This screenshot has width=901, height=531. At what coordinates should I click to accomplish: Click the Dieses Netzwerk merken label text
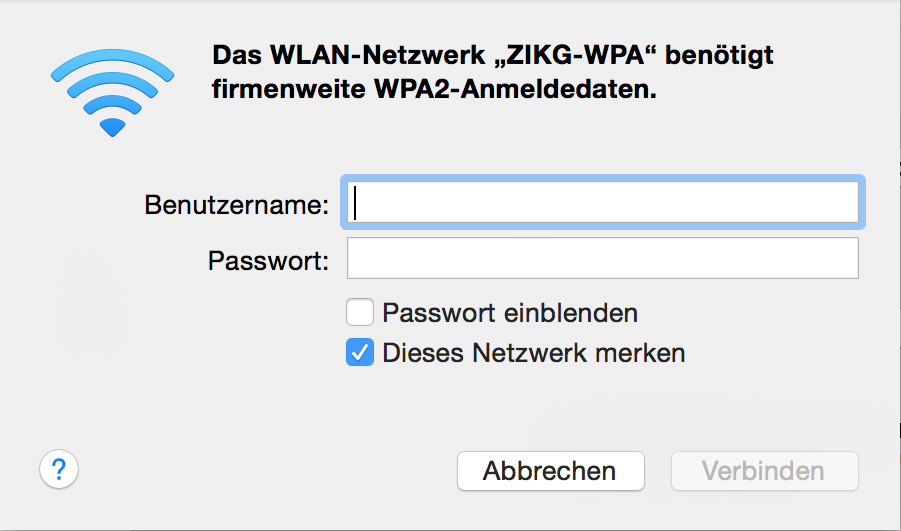(x=534, y=353)
